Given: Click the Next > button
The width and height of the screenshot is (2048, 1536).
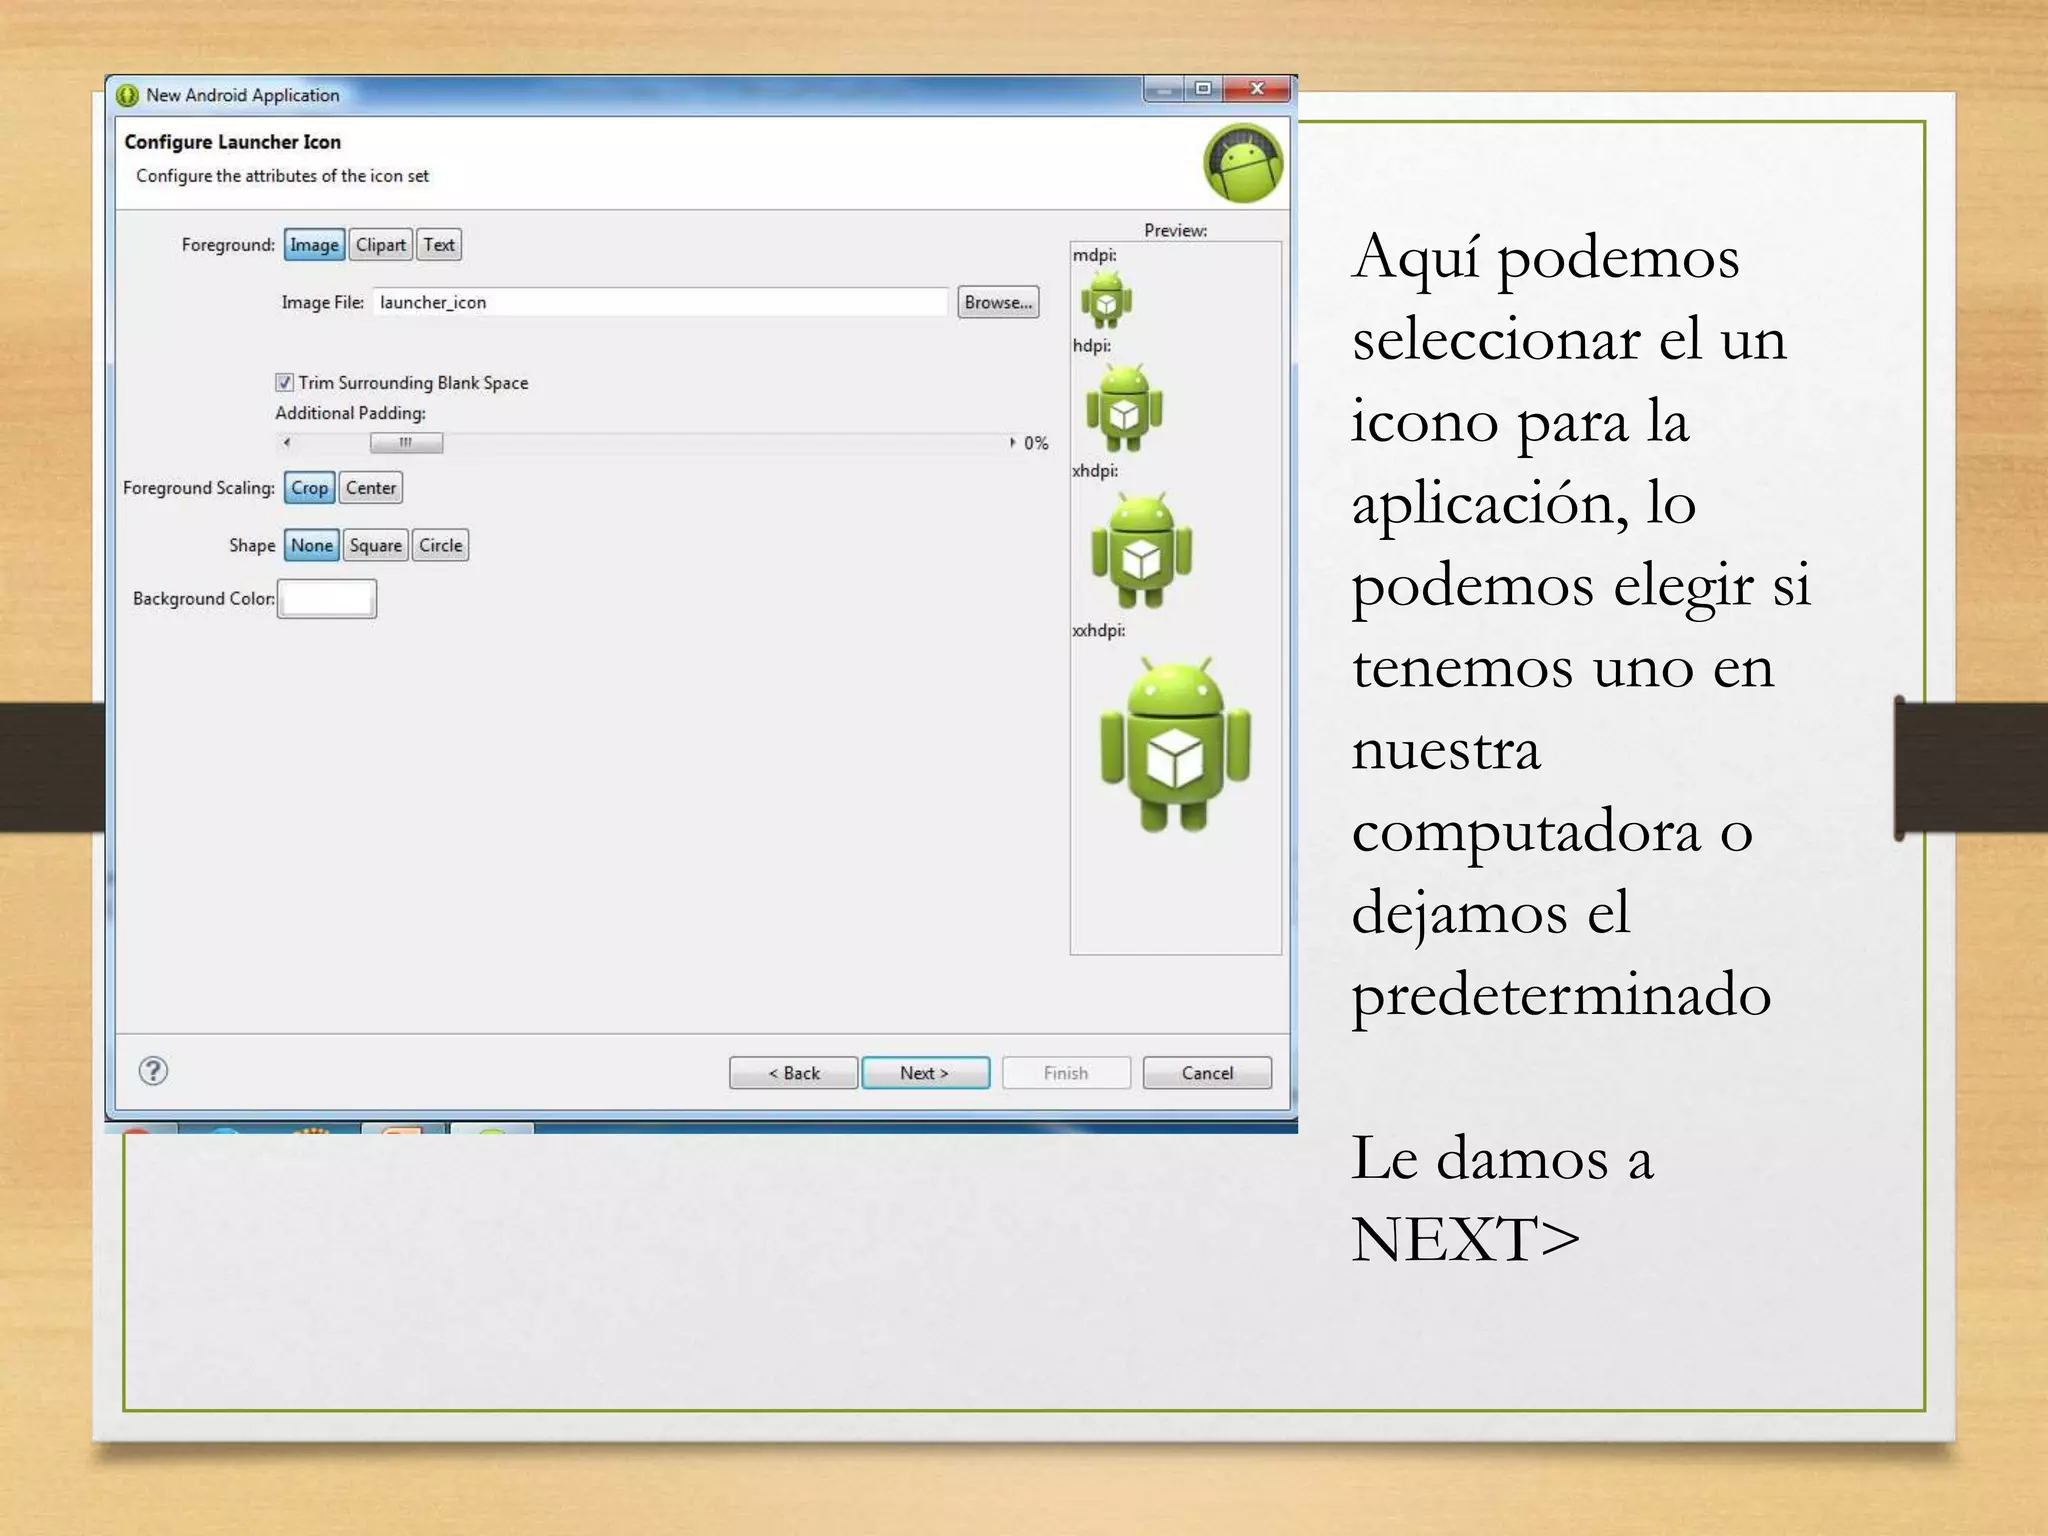Looking at the screenshot, I should tap(926, 1073).
